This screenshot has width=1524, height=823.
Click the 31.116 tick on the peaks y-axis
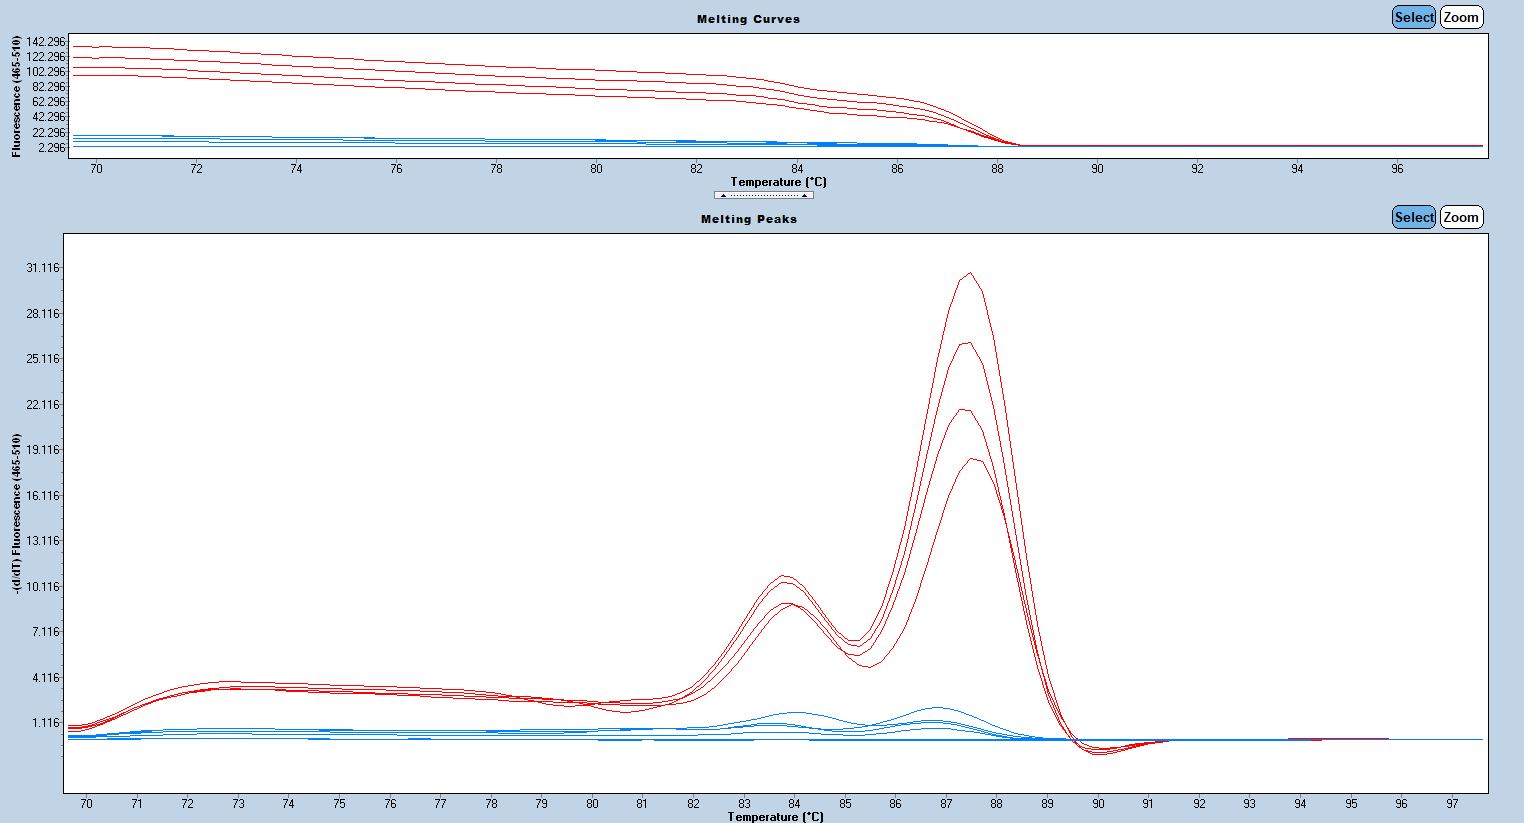point(43,268)
